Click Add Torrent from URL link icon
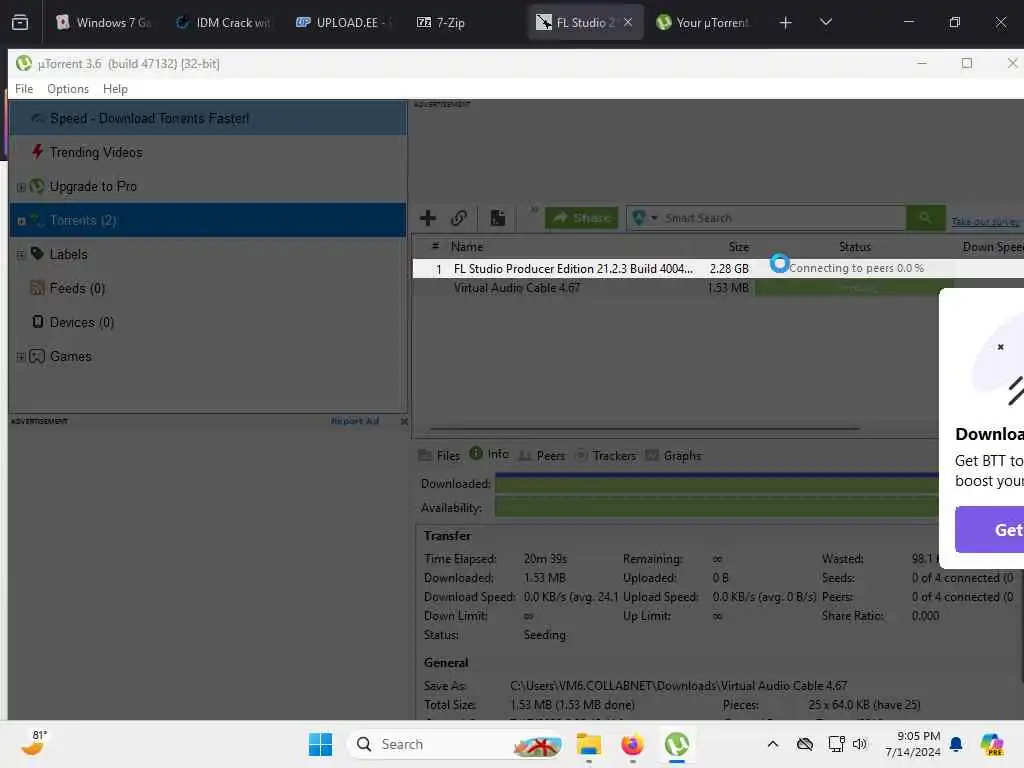The image size is (1024, 768). point(459,218)
